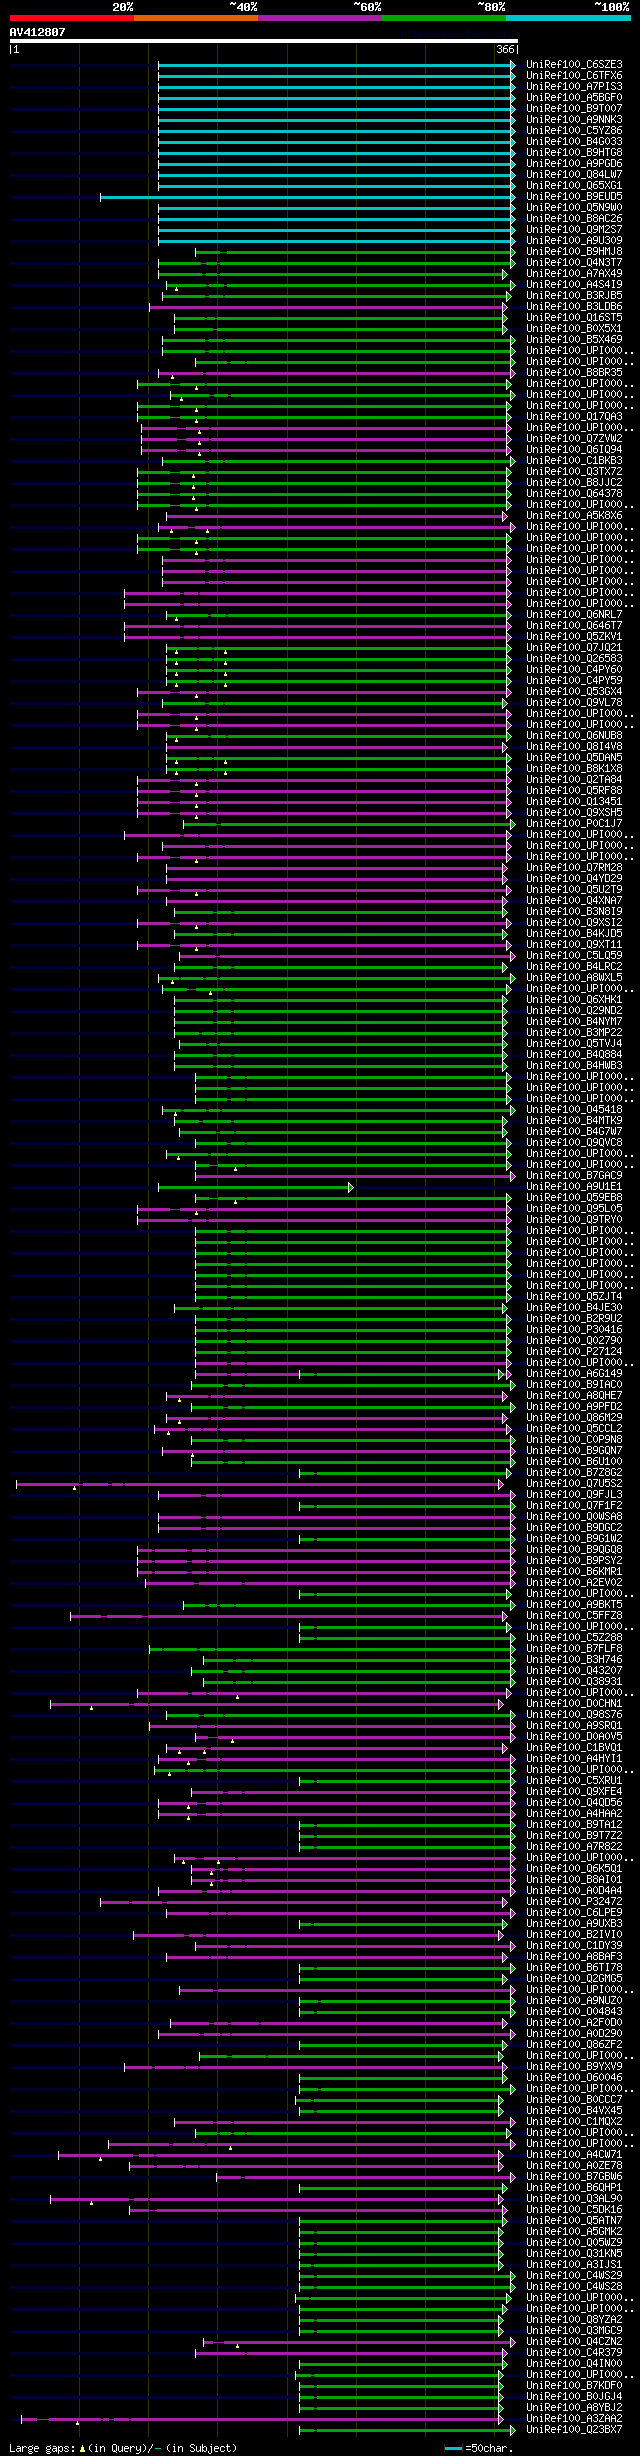Click the white AV412807 query sequence bar

263,41
